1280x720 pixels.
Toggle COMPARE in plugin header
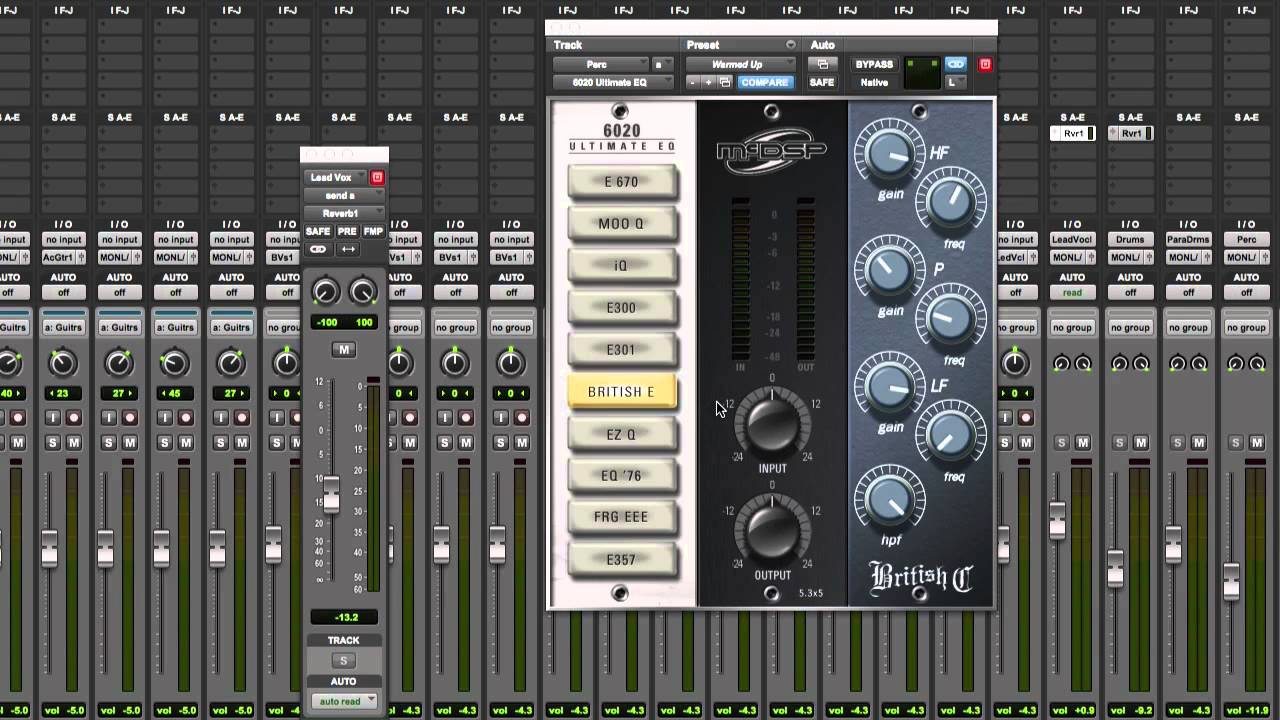tap(765, 83)
